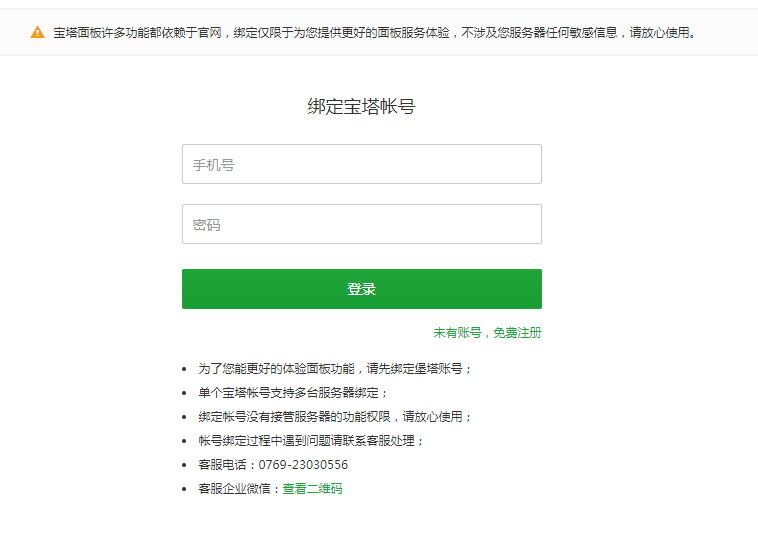This screenshot has height=537, width=758.
Task: Click the phone number 0769-23030556
Action: pos(303,464)
